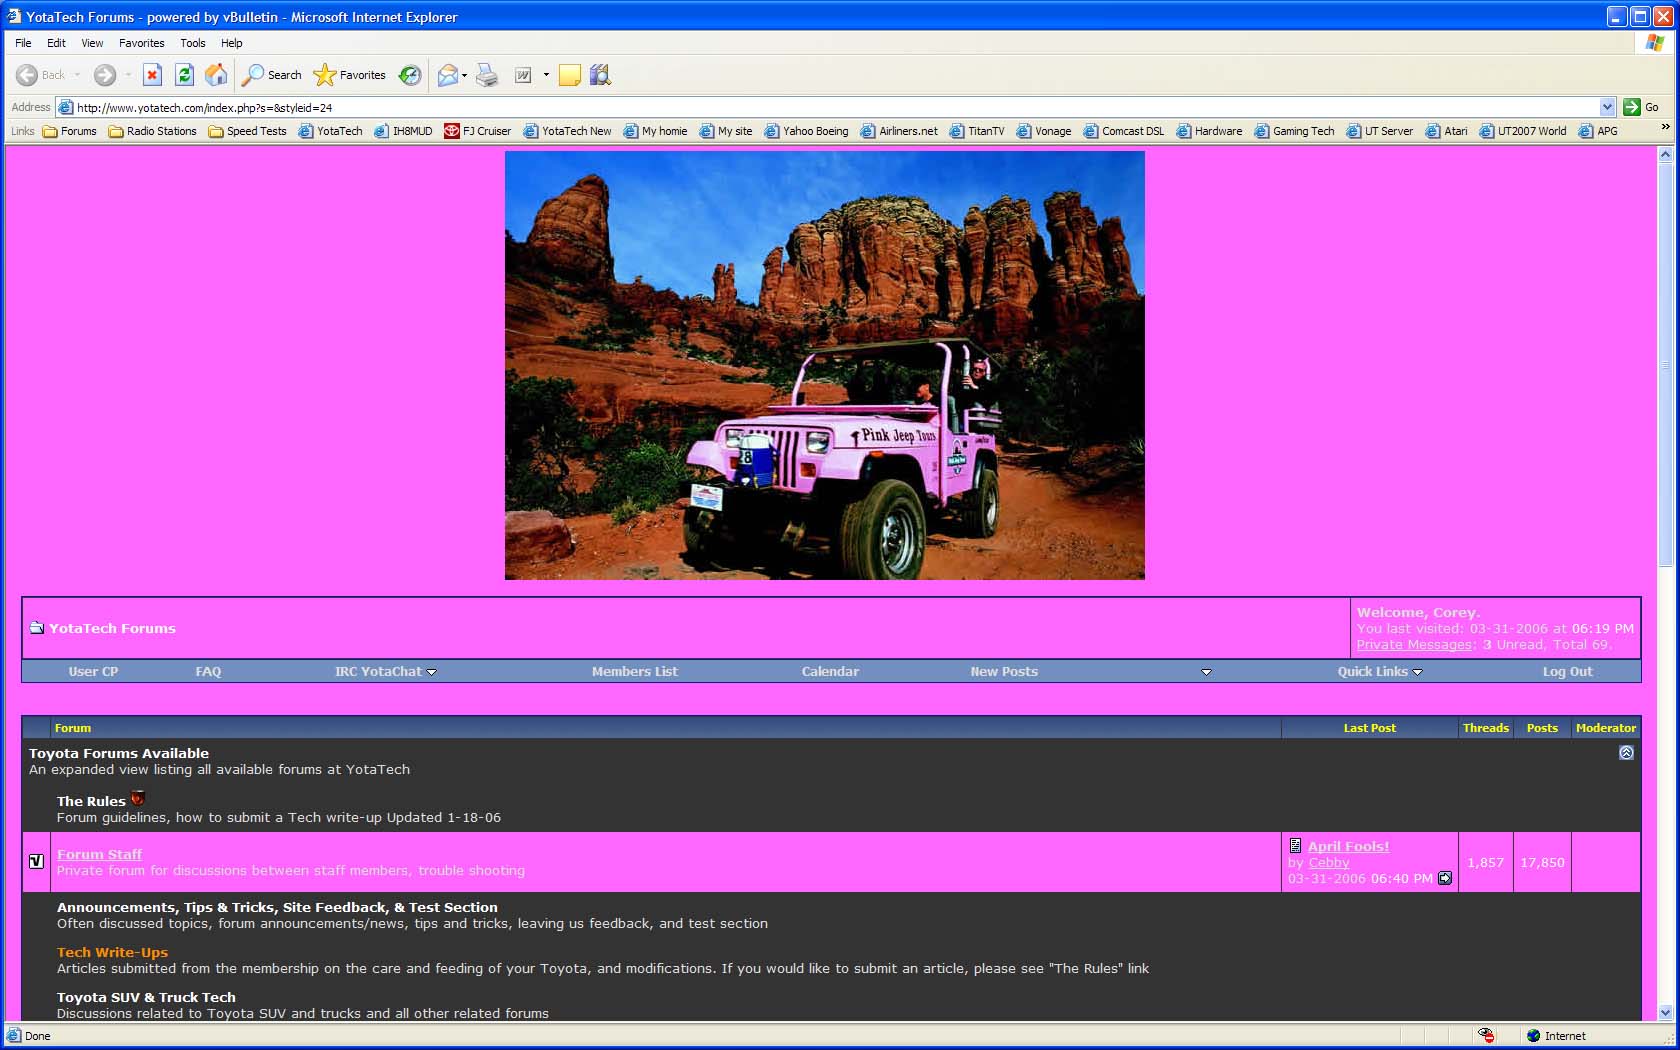Open the Tech Write-Ups forum
The height and width of the screenshot is (1050, 1680).
point(112,952)
